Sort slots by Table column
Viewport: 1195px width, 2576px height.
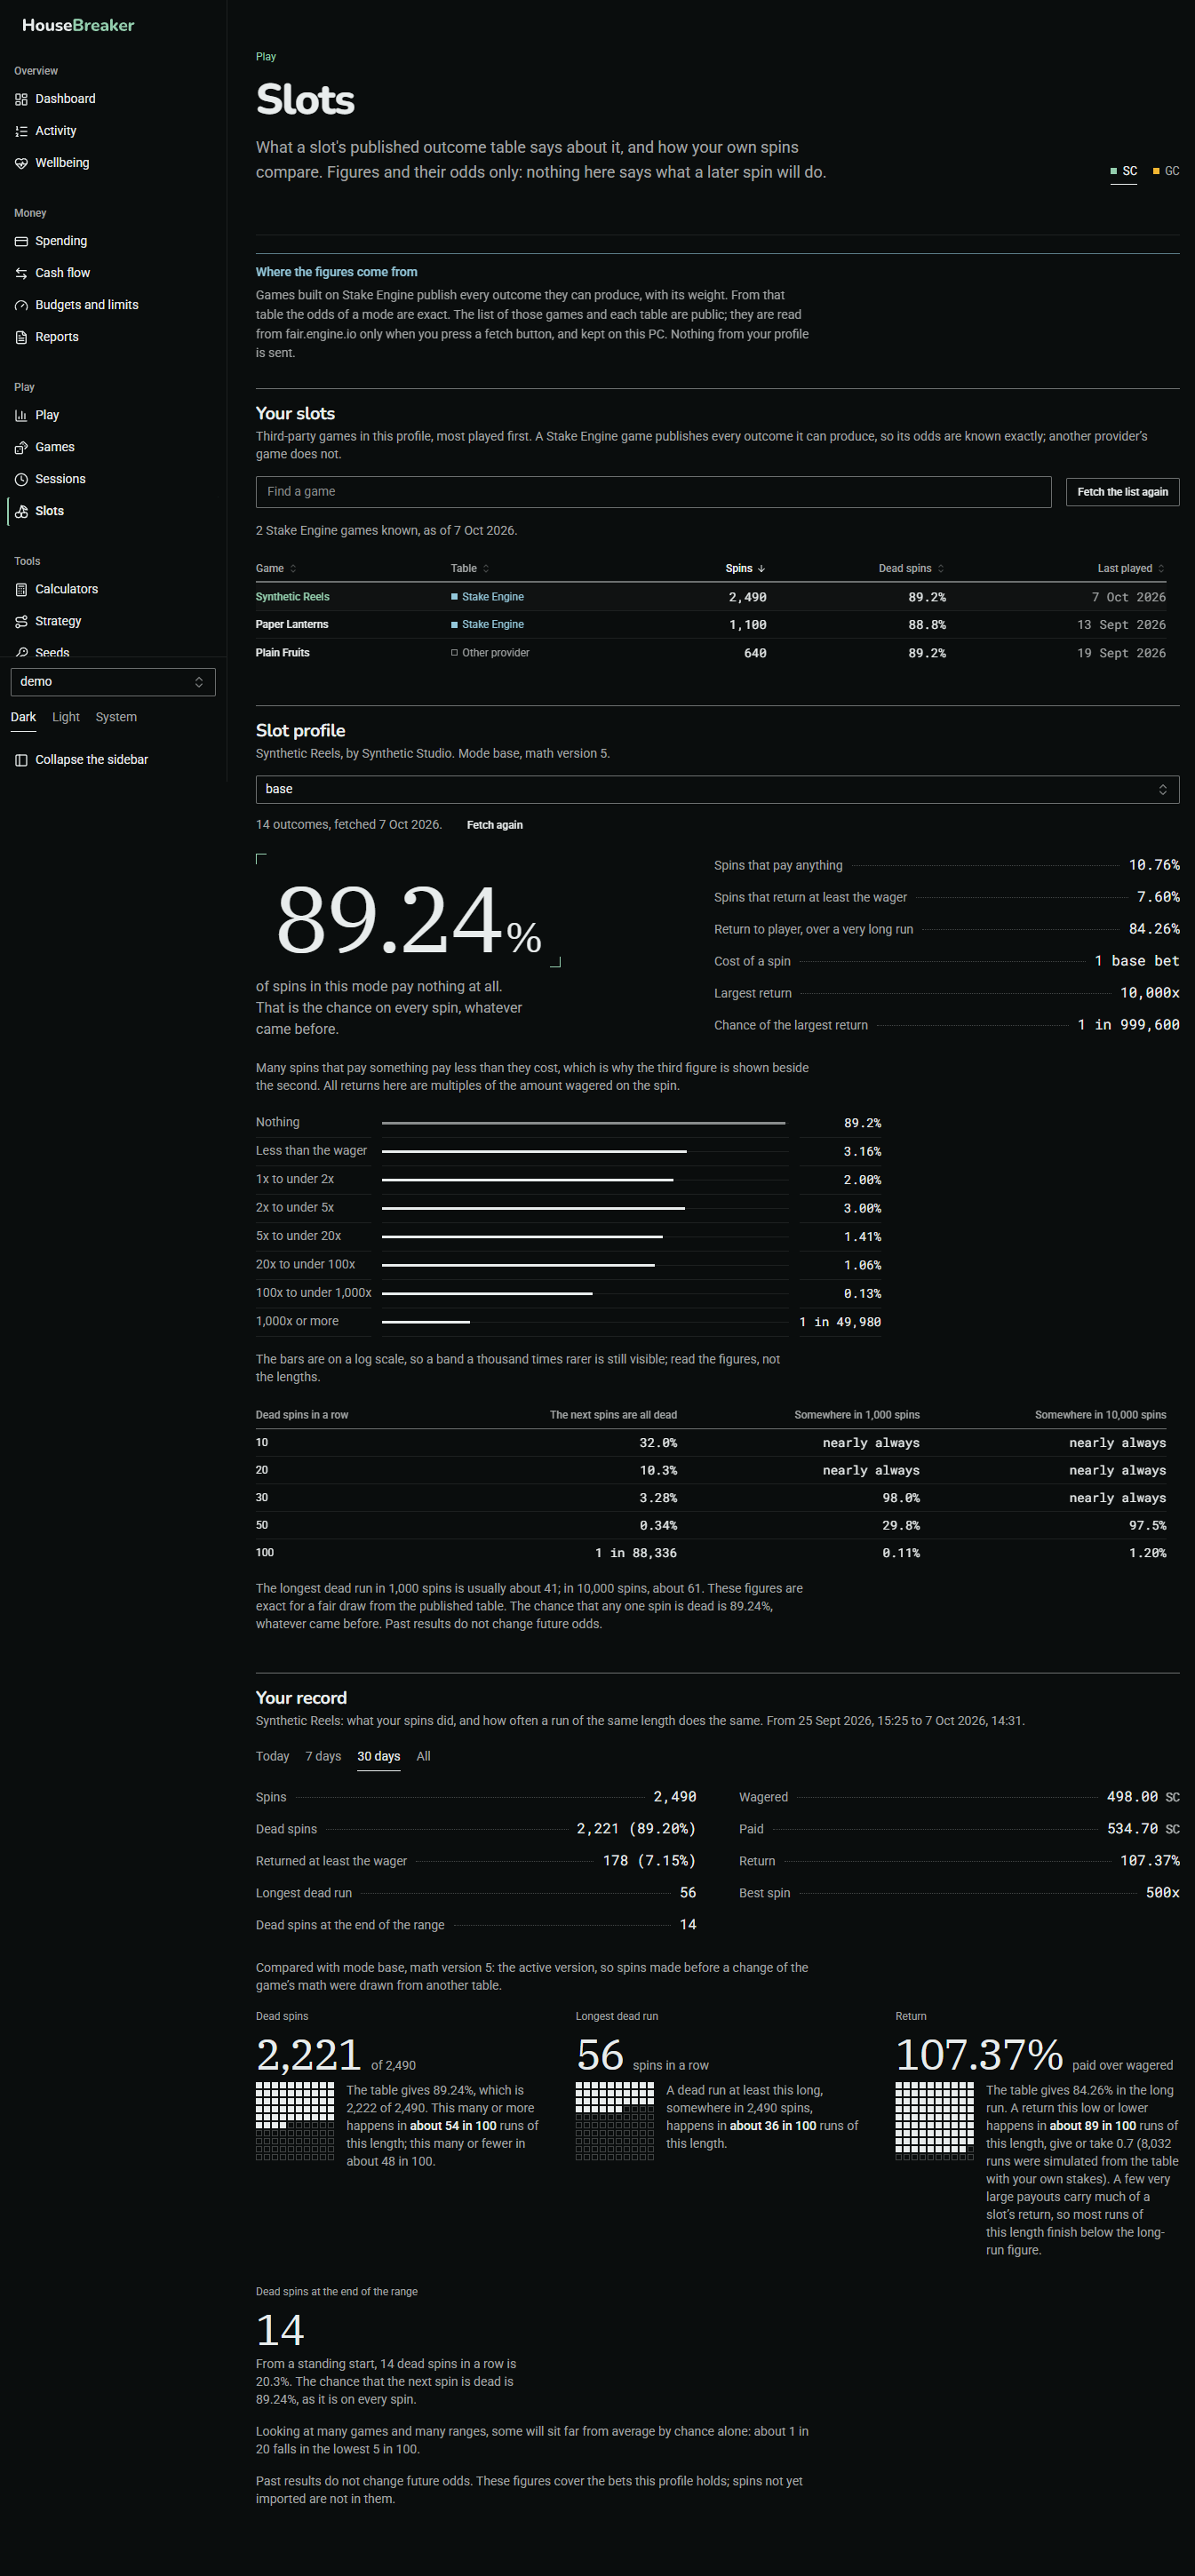click(470, 568)
